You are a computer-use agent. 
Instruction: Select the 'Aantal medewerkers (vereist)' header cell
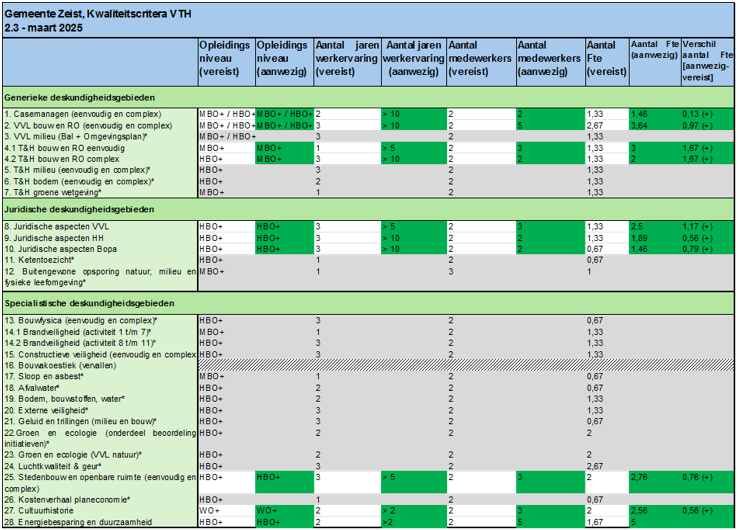(x=480, y=59)
